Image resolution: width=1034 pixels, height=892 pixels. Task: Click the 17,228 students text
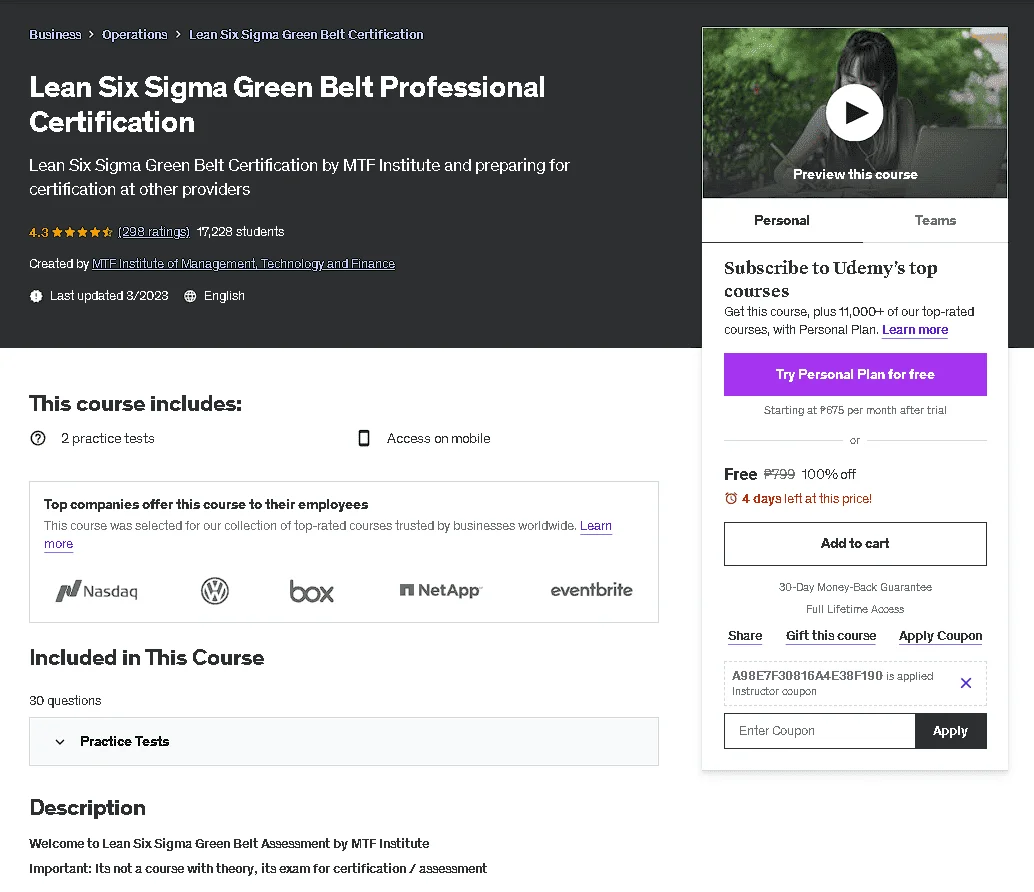(240, 232)
